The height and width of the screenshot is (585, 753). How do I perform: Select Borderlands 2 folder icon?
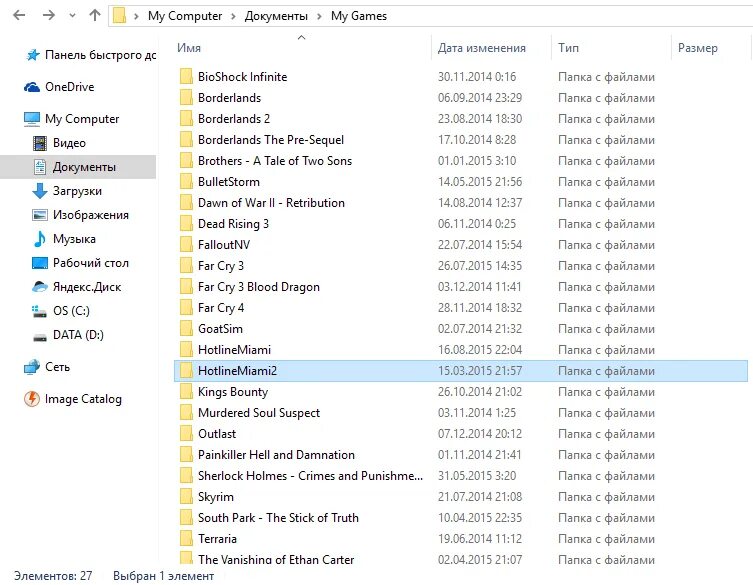pos(186,119)
